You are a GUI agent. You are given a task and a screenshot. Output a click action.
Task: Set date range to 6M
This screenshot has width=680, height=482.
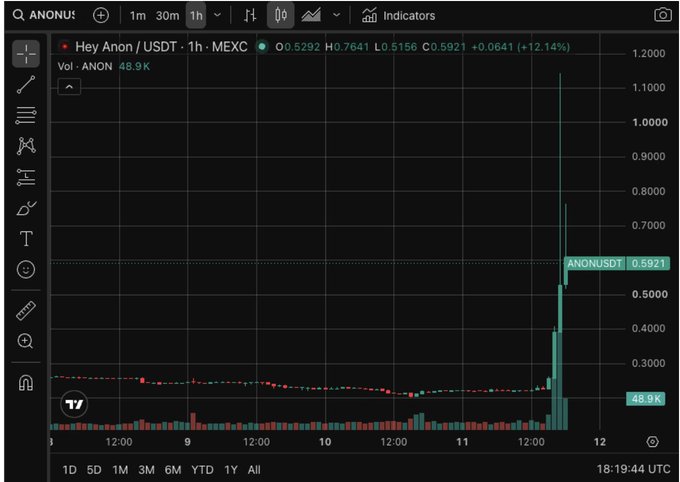tap(173, 469)
